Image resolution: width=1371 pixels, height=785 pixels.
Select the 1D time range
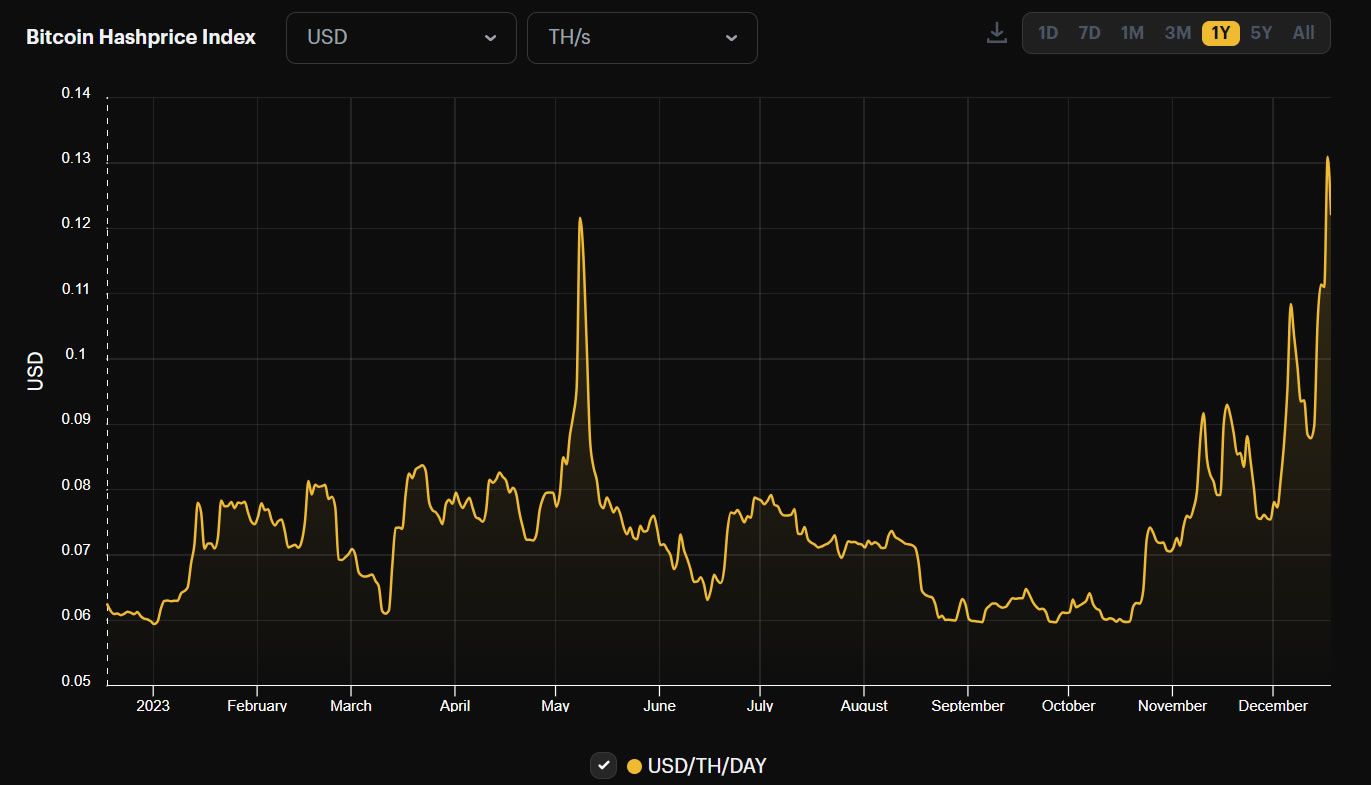point(1047,33)
